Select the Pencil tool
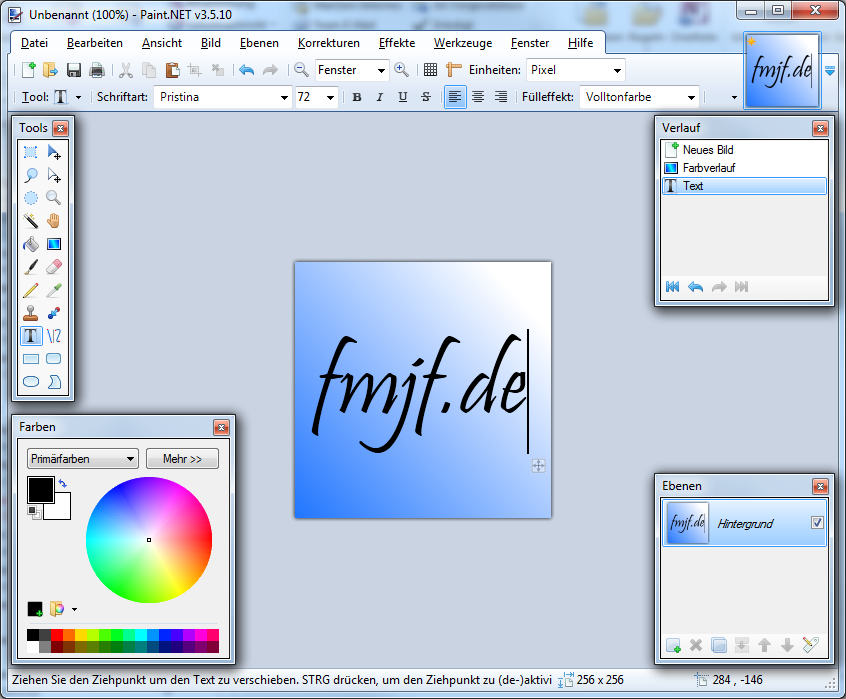Screen dimensions: 846x699 pyautogui.click(x=31, y=290)
